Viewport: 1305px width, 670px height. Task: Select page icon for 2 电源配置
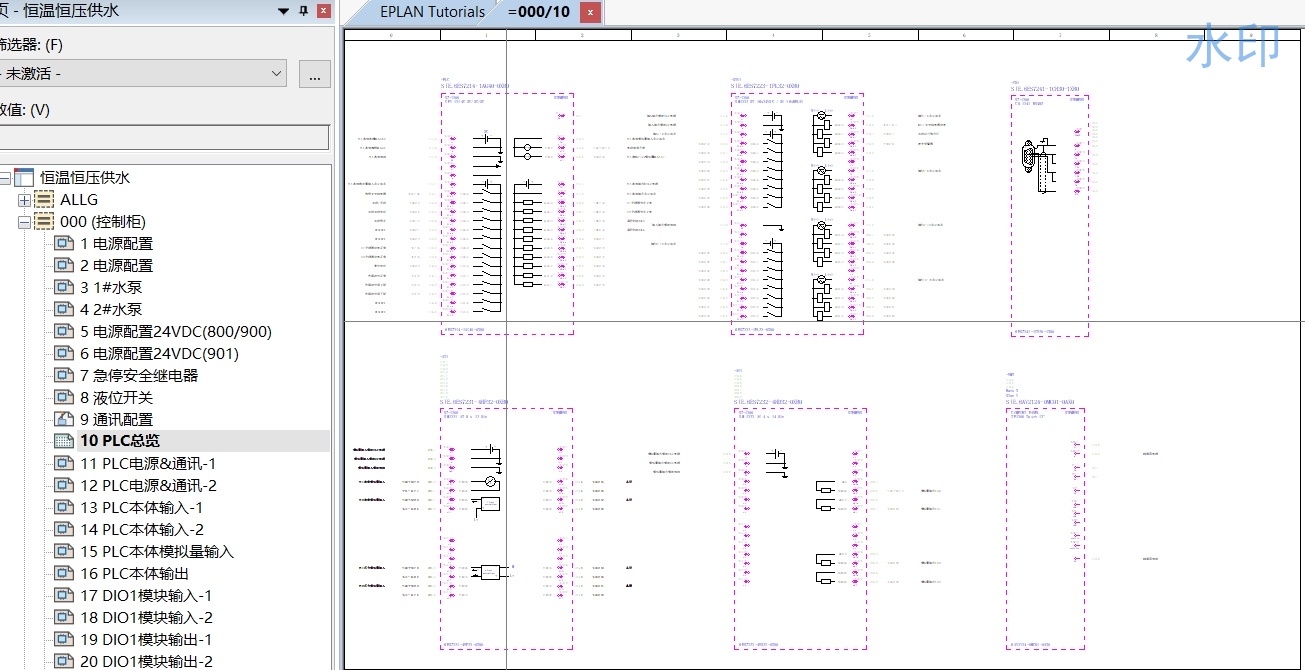click(x=65, y=265)
